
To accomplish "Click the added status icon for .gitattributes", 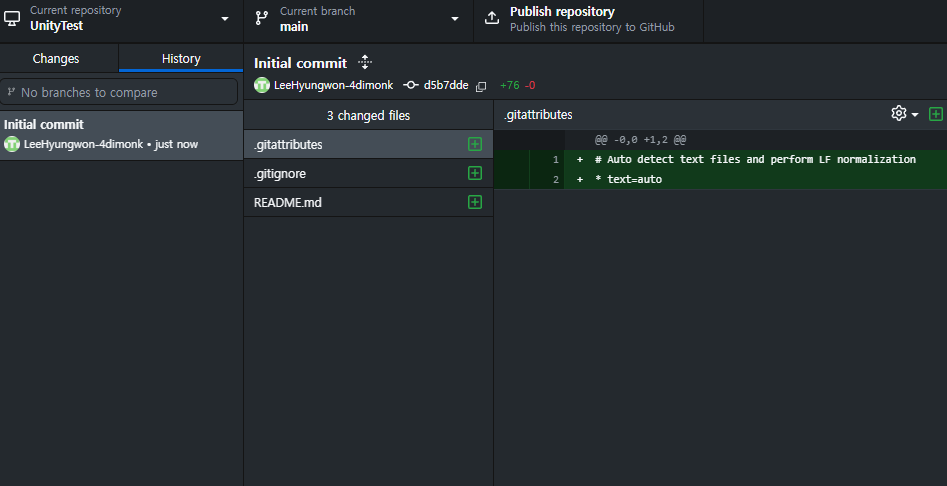I will coord(475,144).
